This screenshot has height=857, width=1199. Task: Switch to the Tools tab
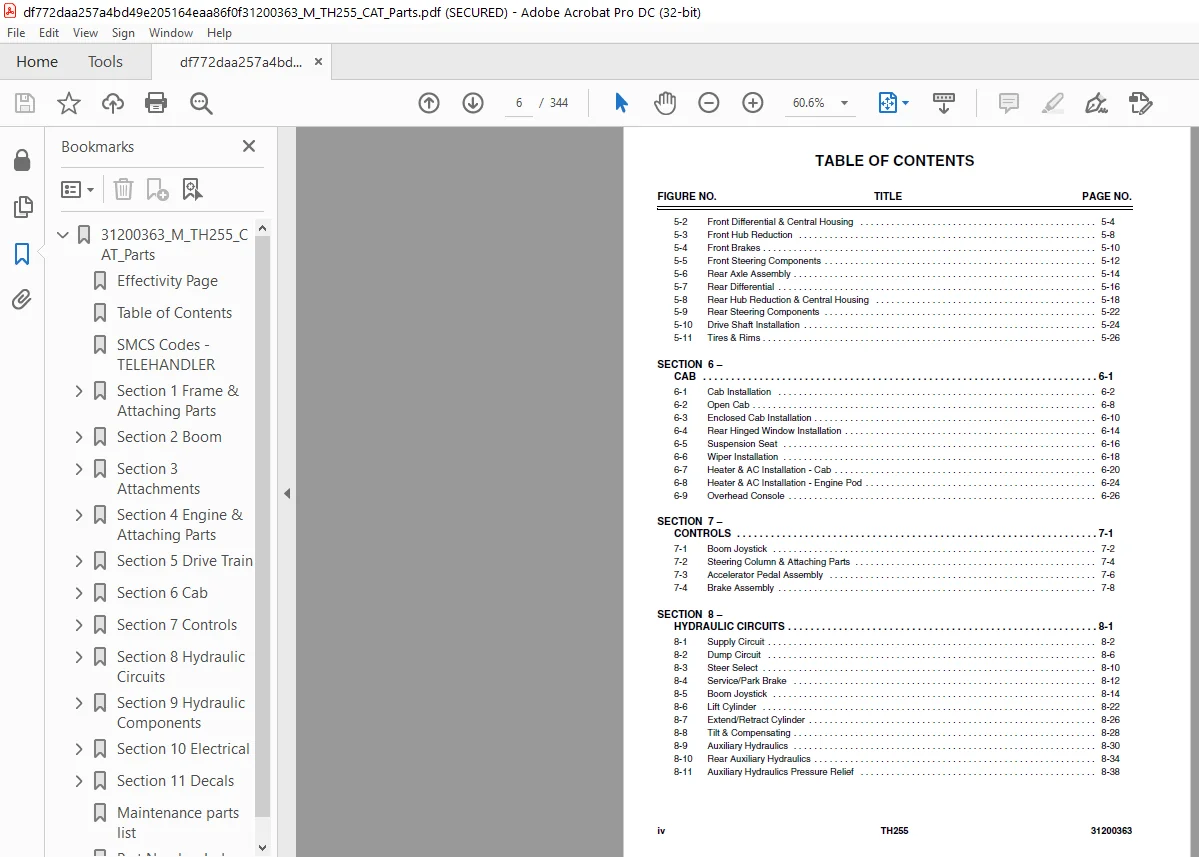point(105,62)
